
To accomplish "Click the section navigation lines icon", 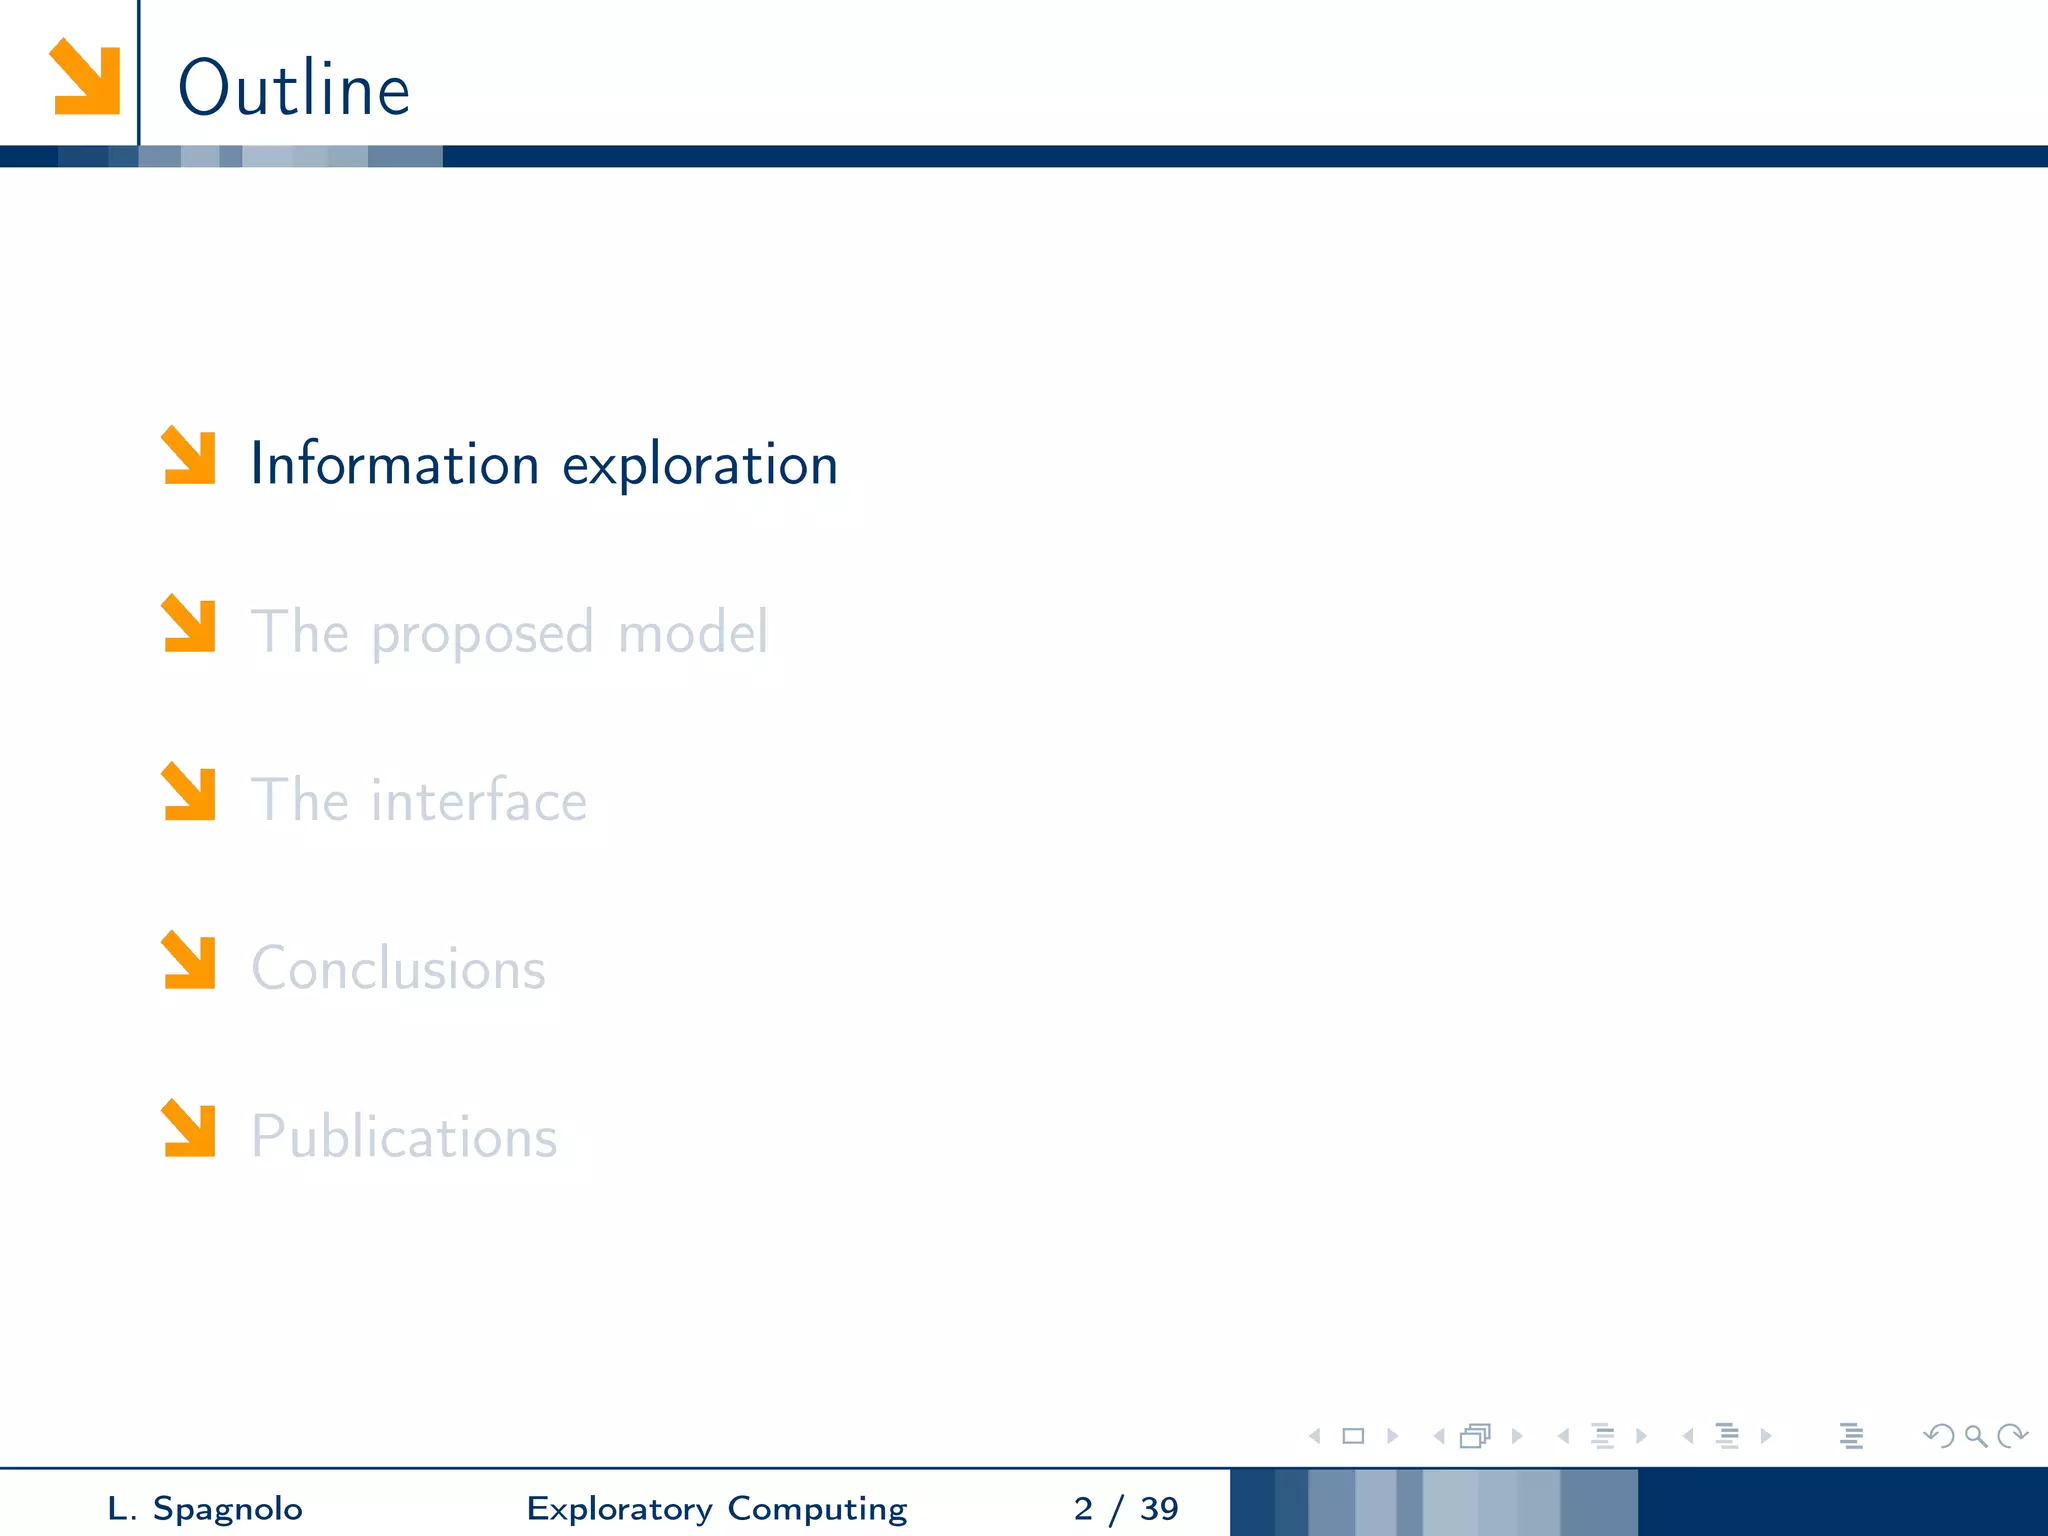I will (x=1727, y=1436).
